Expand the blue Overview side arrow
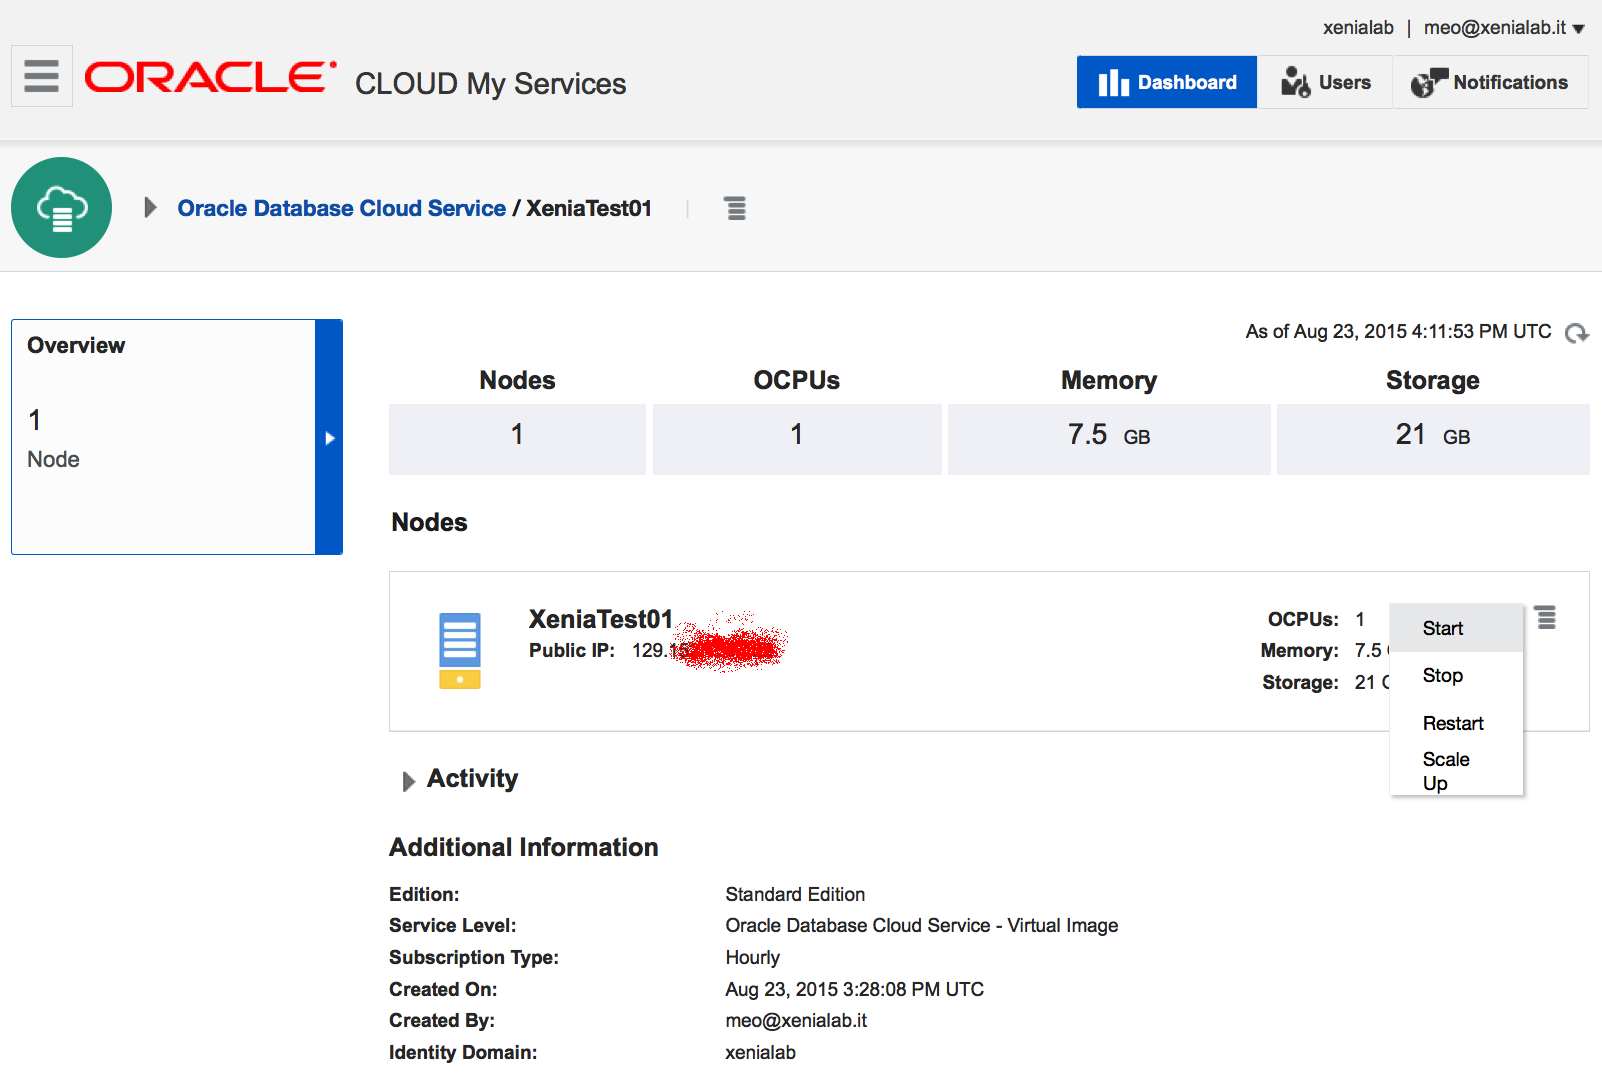Screen dimensions: 1602x1080 click(x=329, y=437)
